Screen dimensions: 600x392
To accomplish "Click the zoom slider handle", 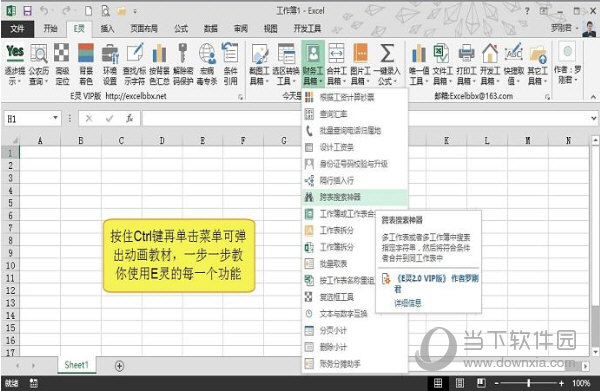I will (x=529, y=382).
